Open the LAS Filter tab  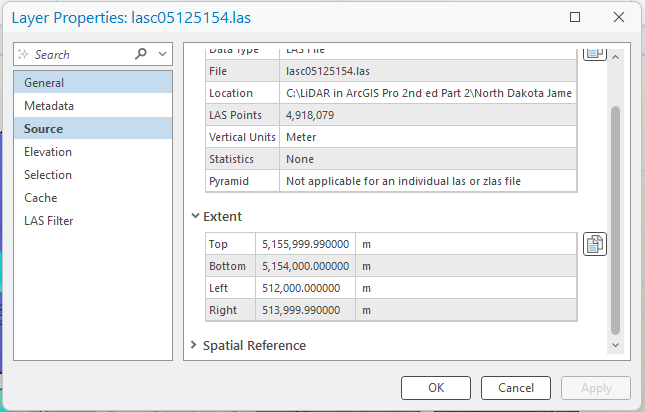(x=93, y=221)
